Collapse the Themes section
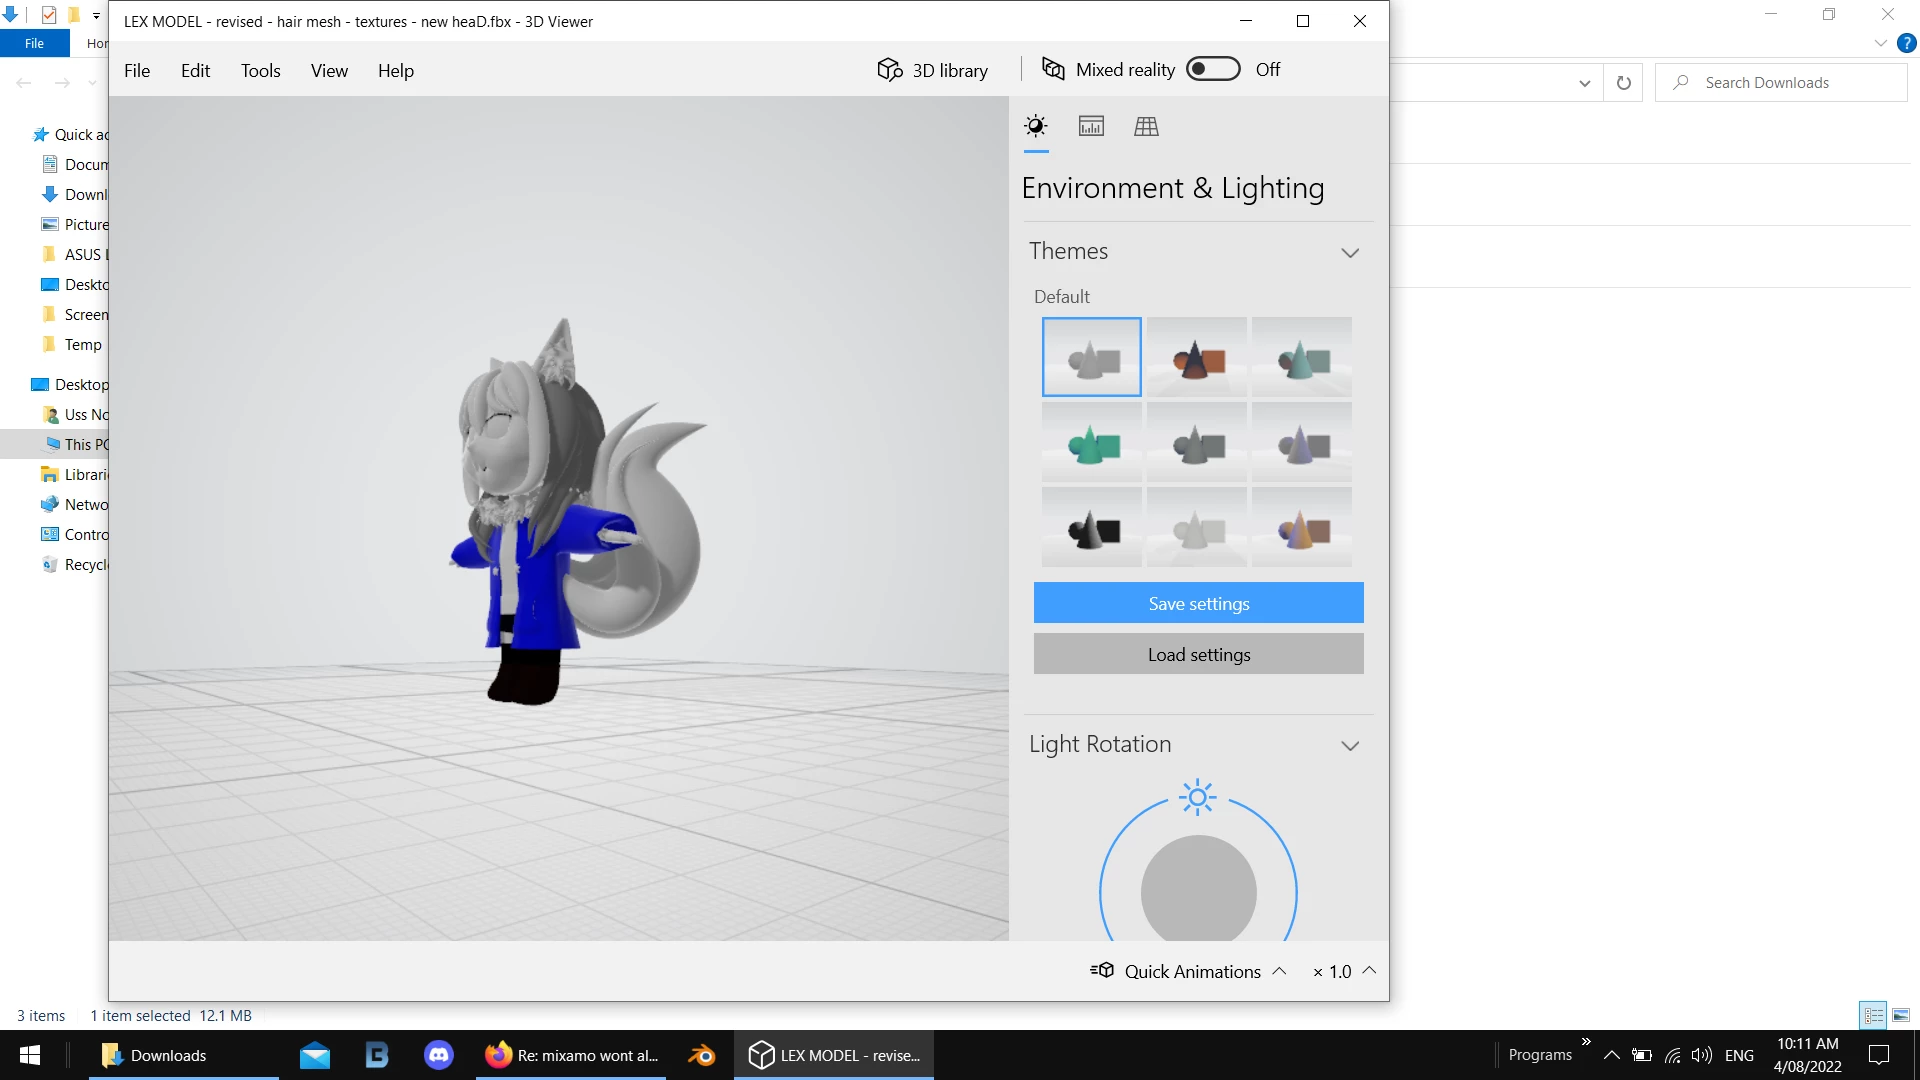1920x1080 pixels. tap(1349, 253)
